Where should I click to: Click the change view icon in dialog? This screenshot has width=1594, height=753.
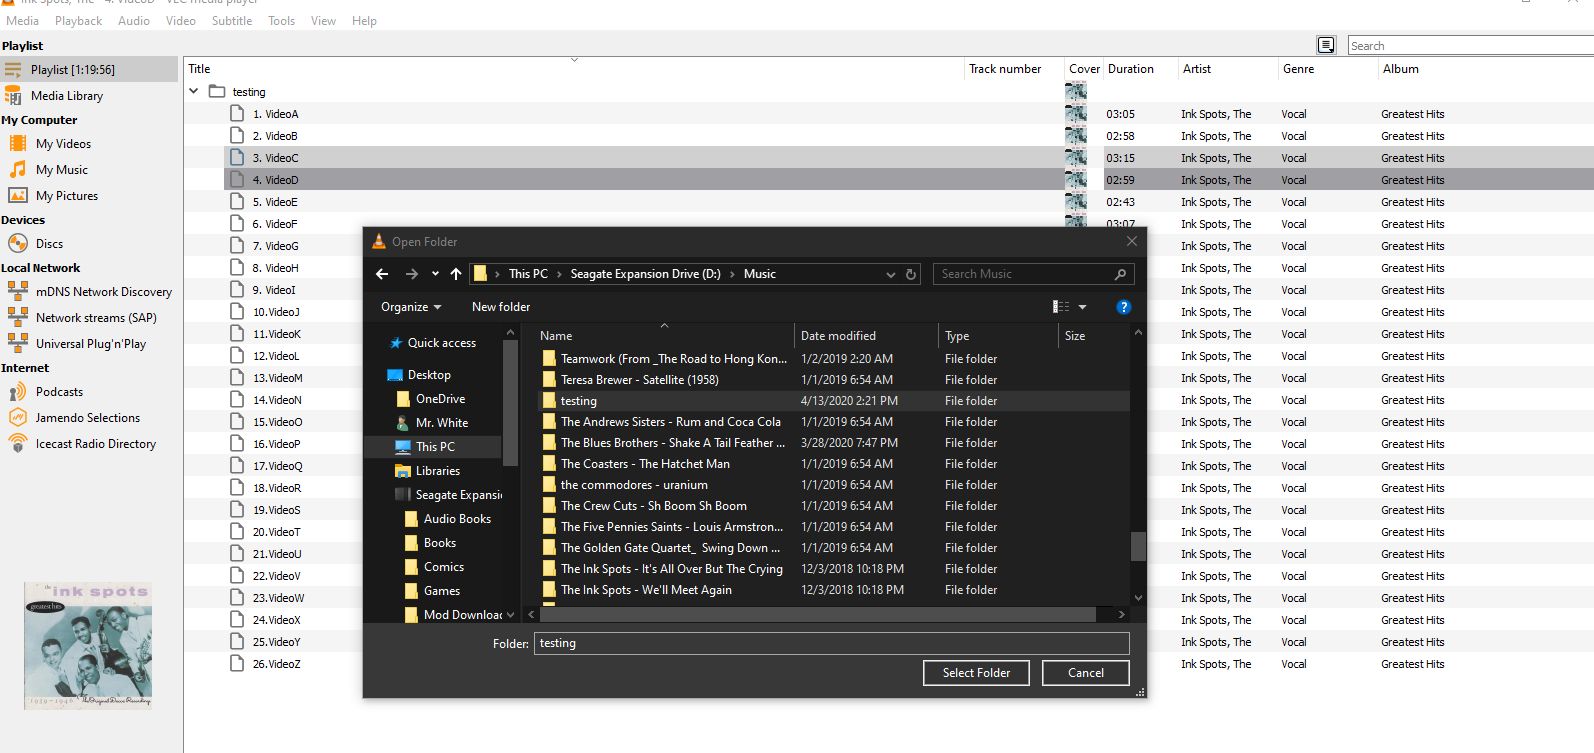click(x=1061, y=307)
